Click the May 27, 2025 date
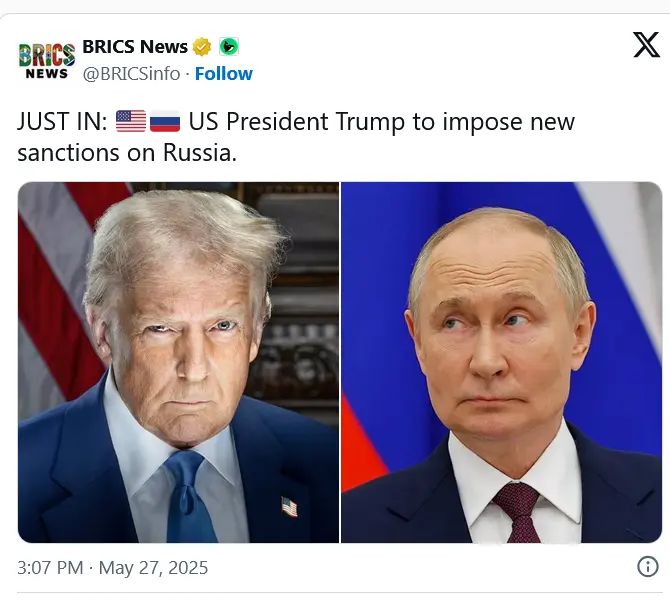Image resolution: width=670 pixels, height=605 pixels. (153, 568)
